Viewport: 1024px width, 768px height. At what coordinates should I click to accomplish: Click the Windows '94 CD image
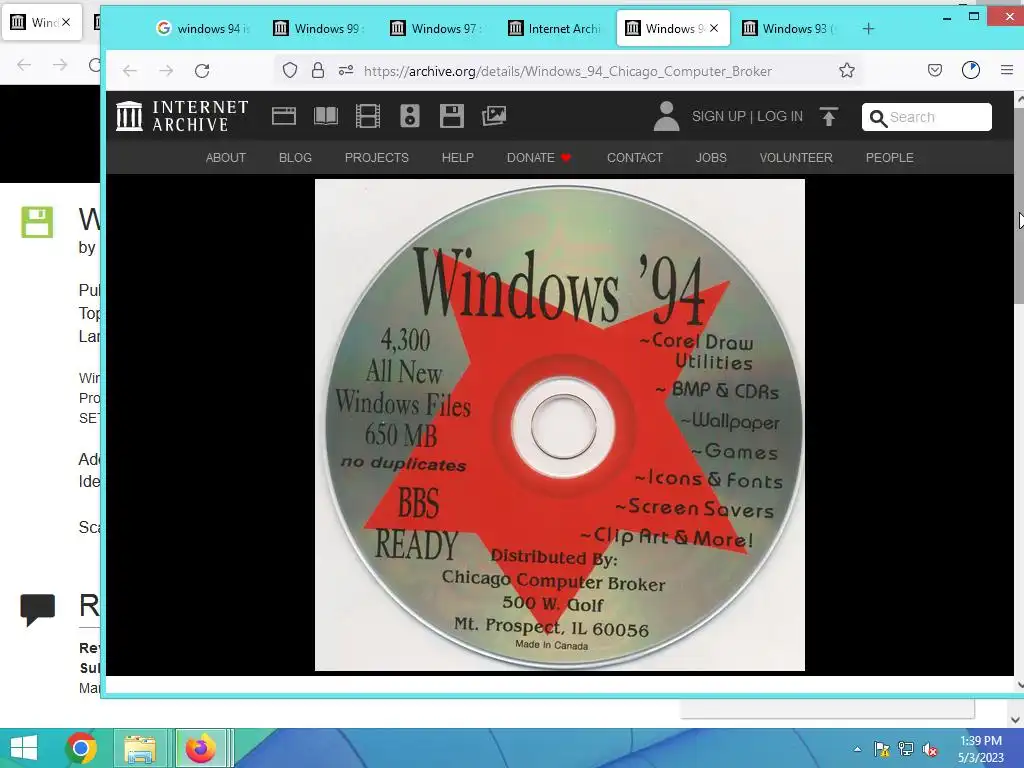tap(560, 425)
